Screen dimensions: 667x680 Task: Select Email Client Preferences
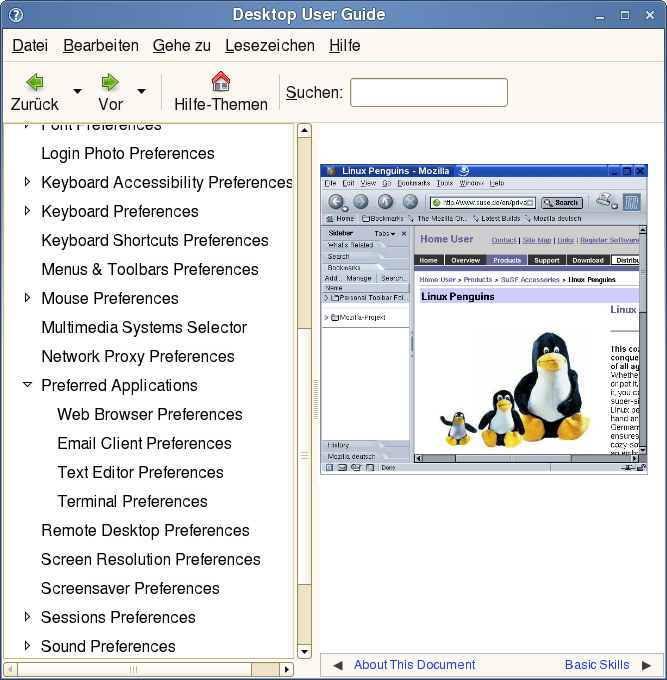click(144, 444)
